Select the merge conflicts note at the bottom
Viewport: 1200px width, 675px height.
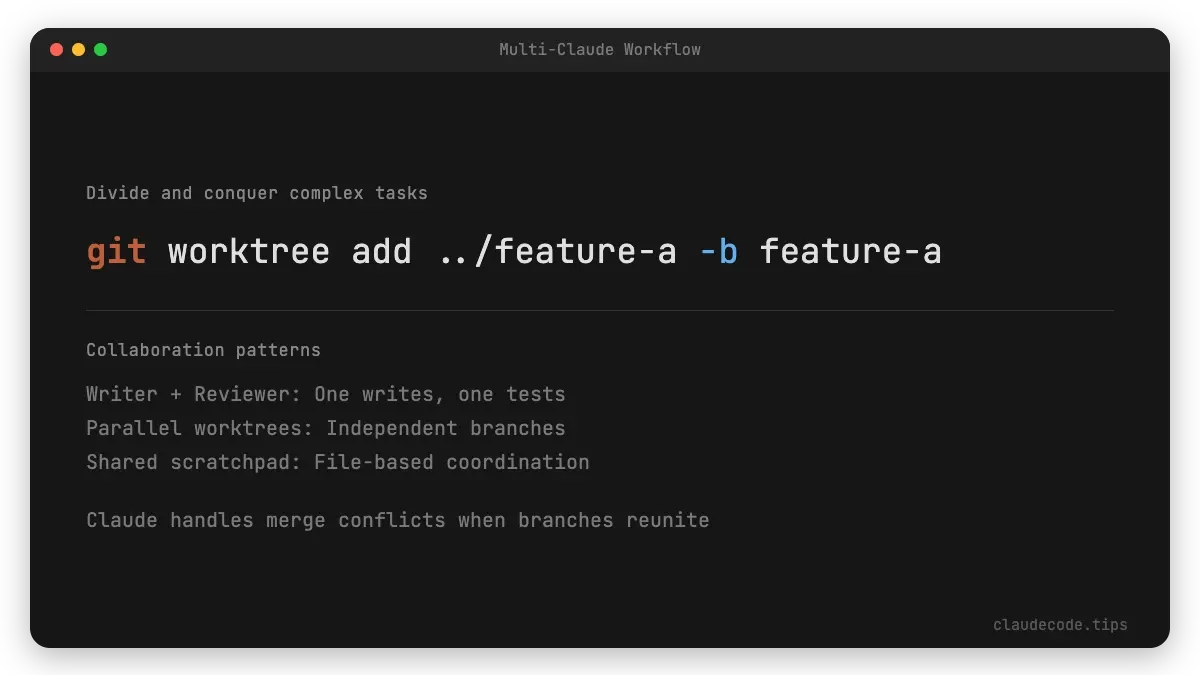point(397,520)
